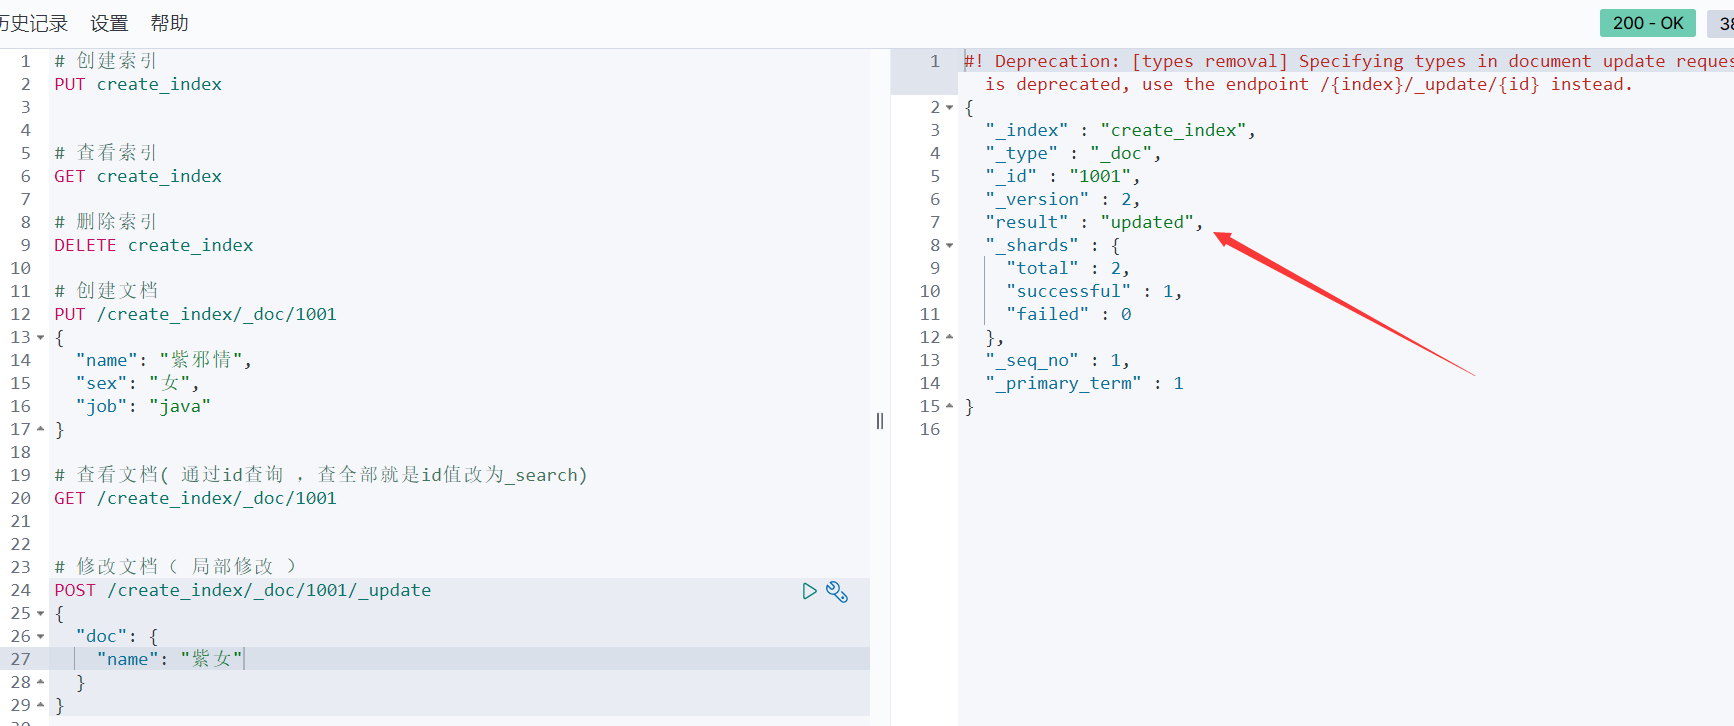
Task: Click line number 1 in response gutter
Action: [x=935, y=61]
